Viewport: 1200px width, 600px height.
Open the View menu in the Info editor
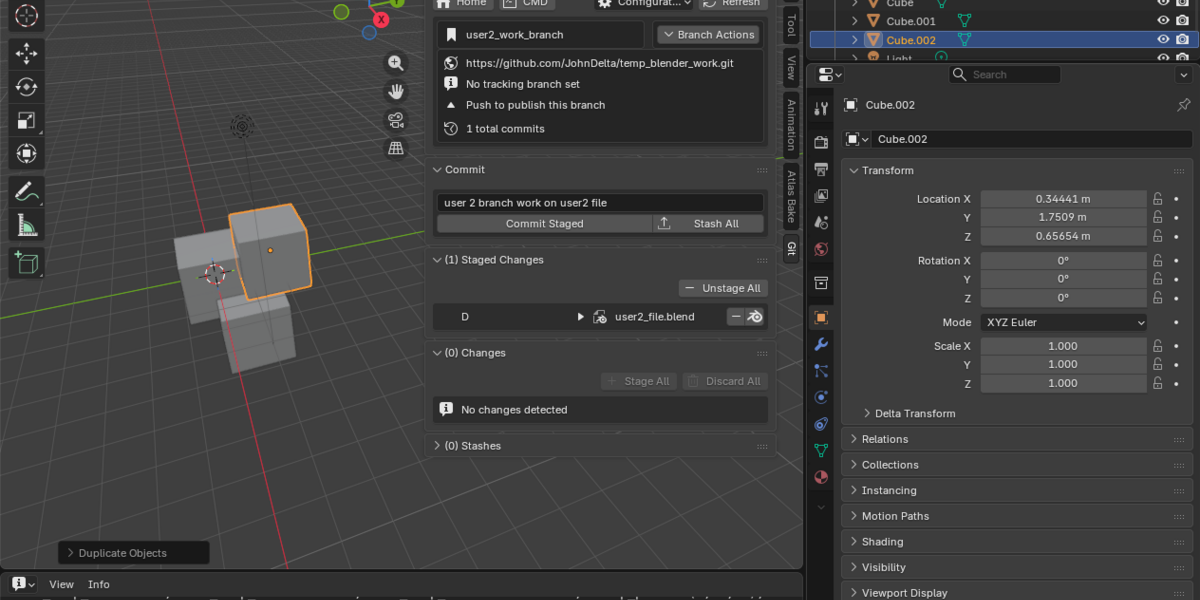pyautogui.click(x=61, y=584)
